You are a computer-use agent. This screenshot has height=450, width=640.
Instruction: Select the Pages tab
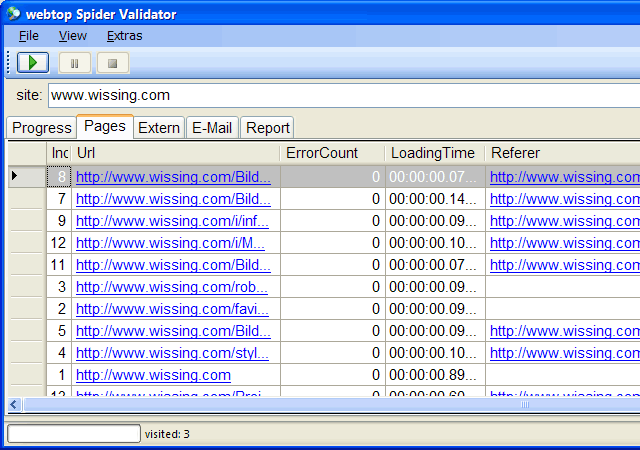[105, 127]
